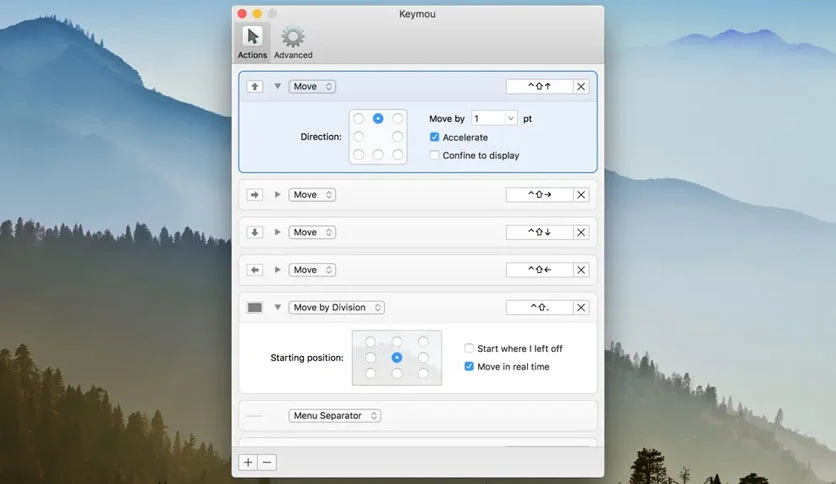Image resolution: width=836 pixels, height=484 pixels.
Task: Click the up arrow action icon
Action: click(254, 86)
